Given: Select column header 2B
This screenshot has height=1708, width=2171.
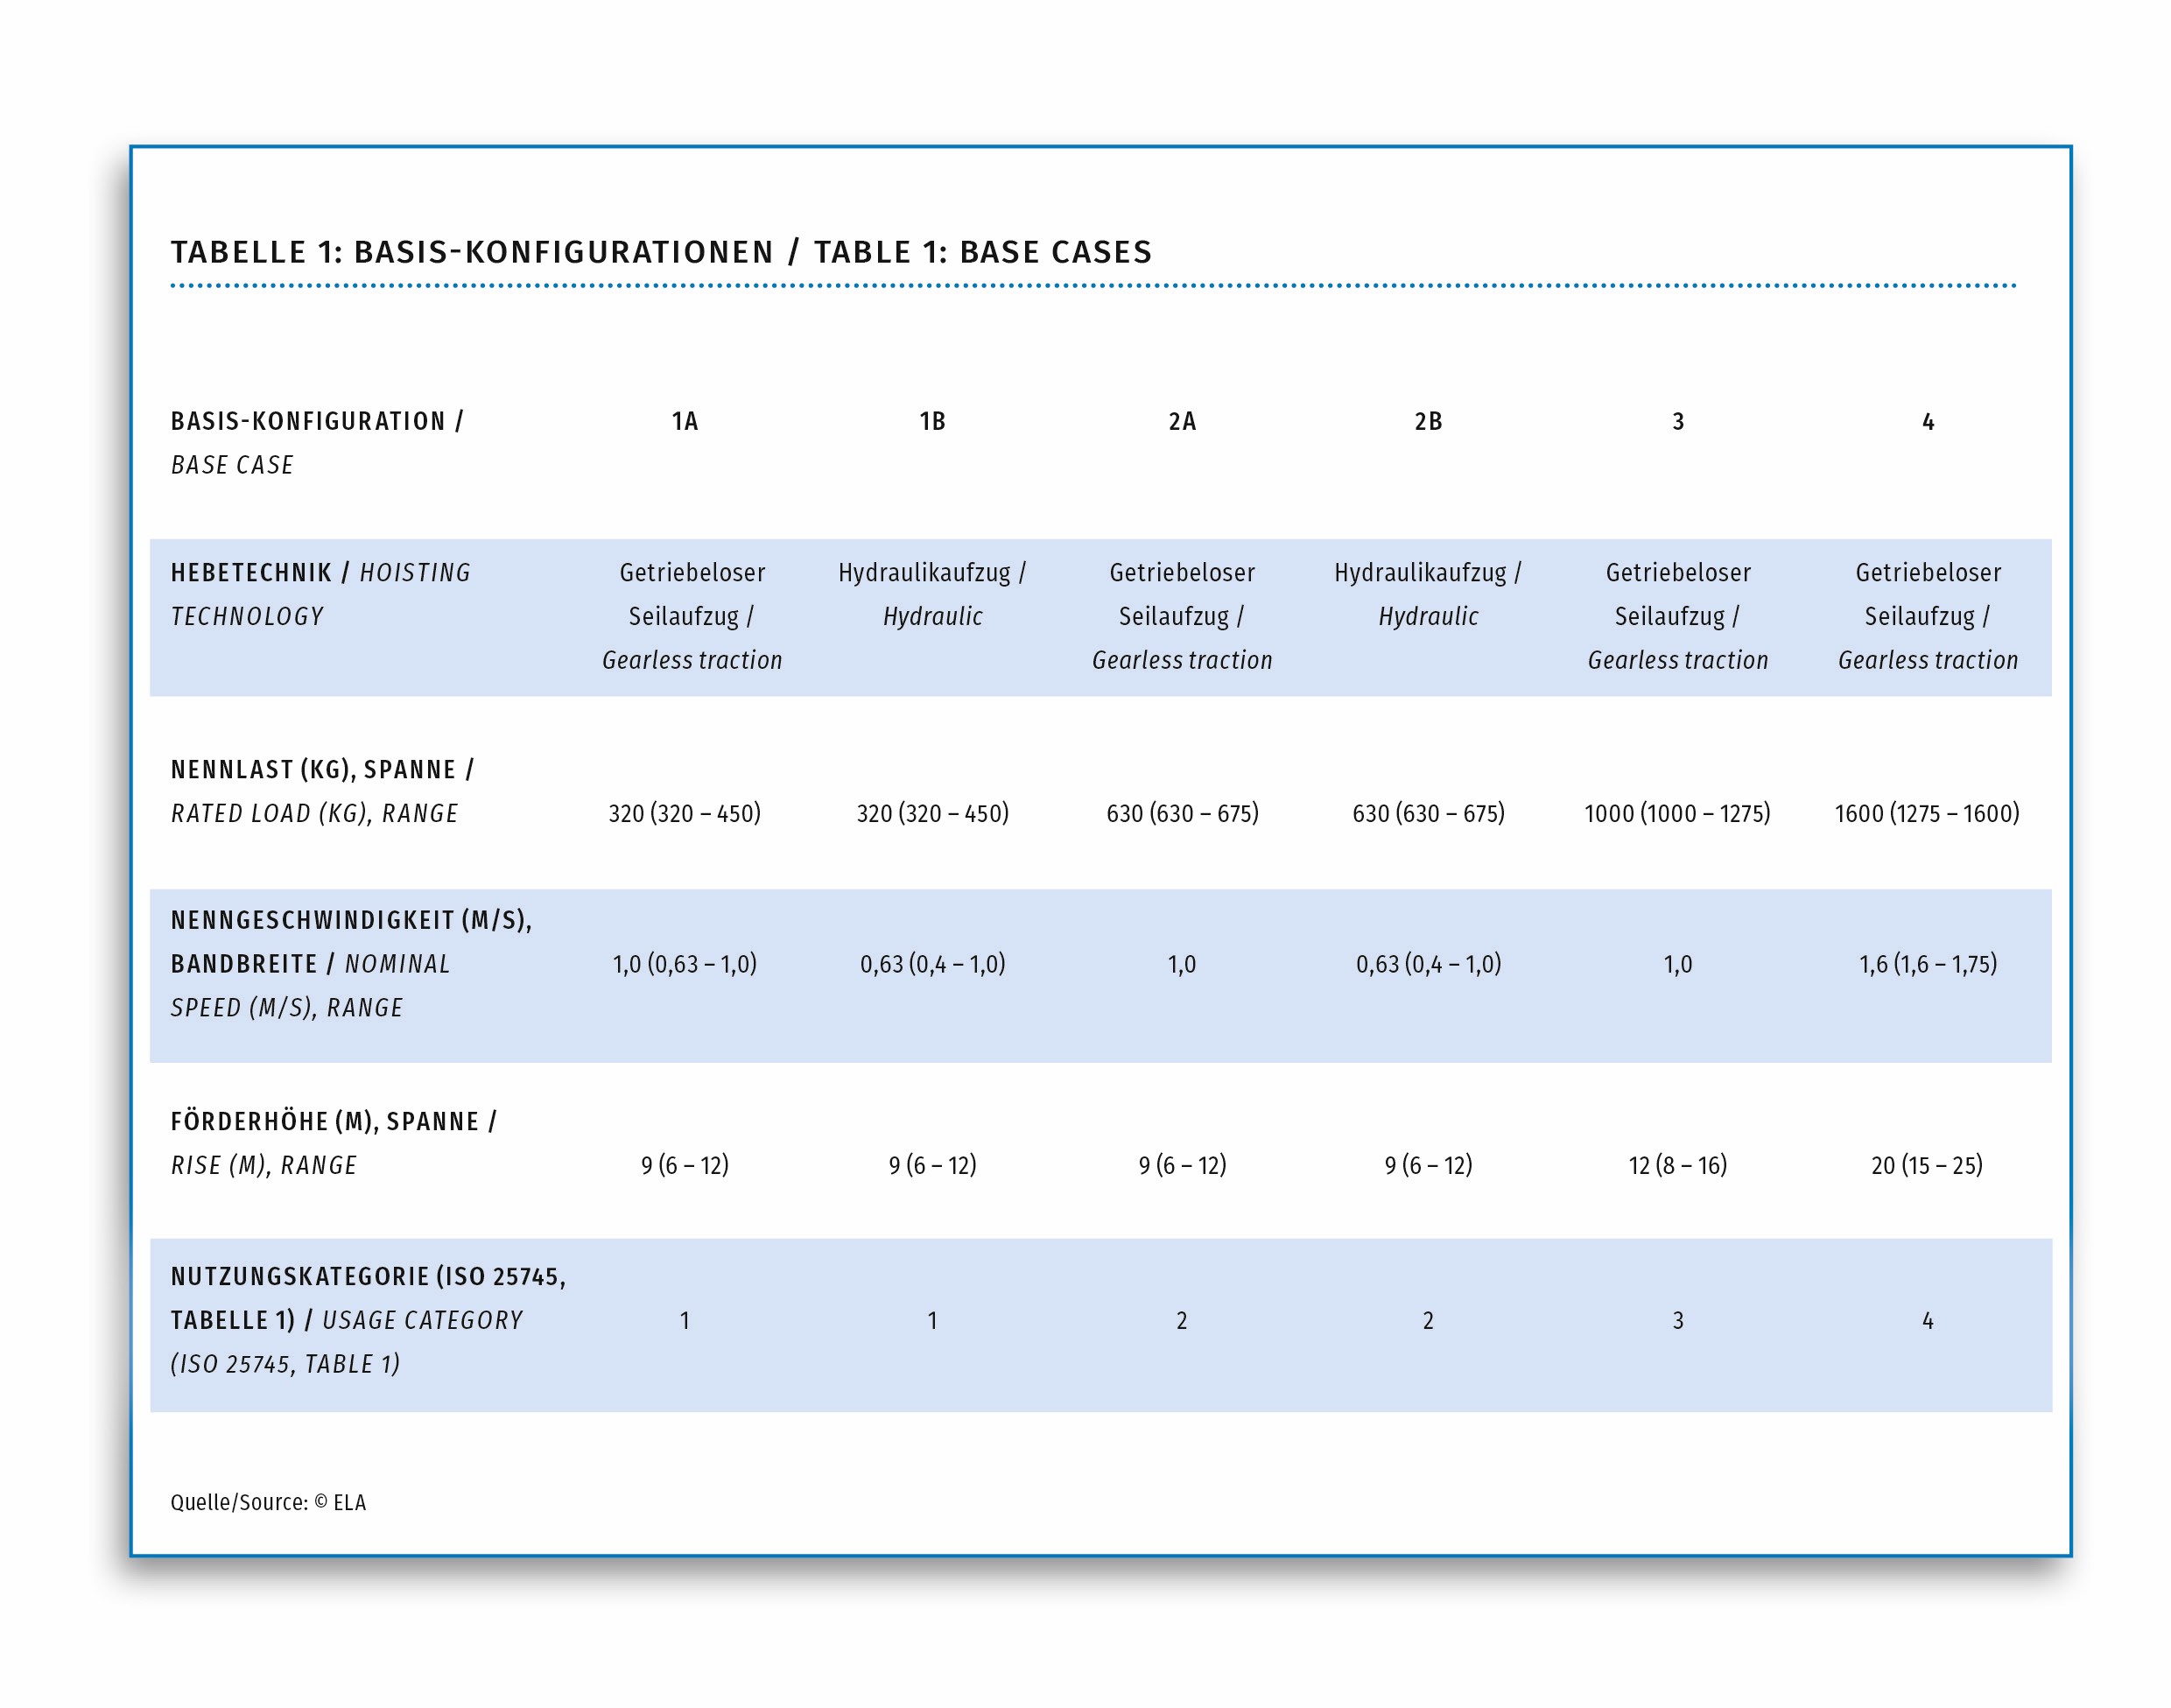Looking at the screenshot, I should [x=1427, y=421].
